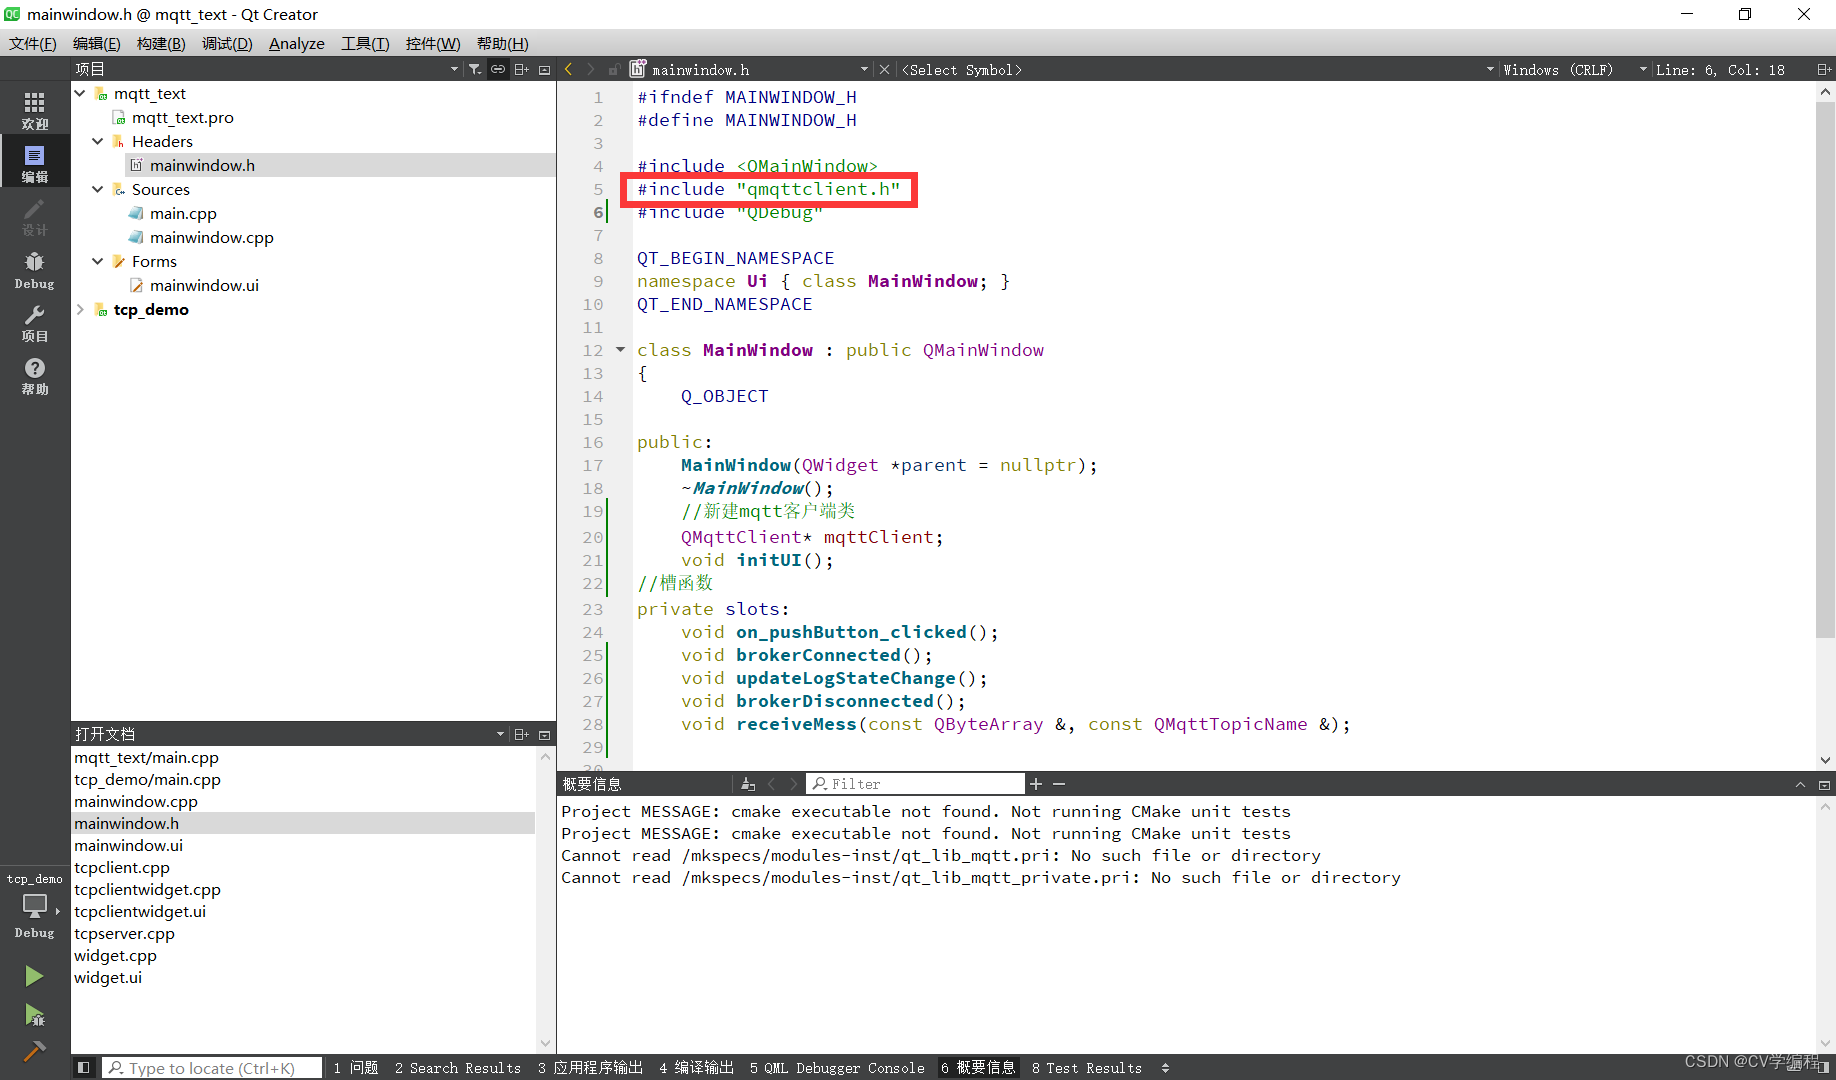The image size is (1836, 1080).
Task: Open tcpclientwidget.cpp from open documents
Action: point(147,889)
